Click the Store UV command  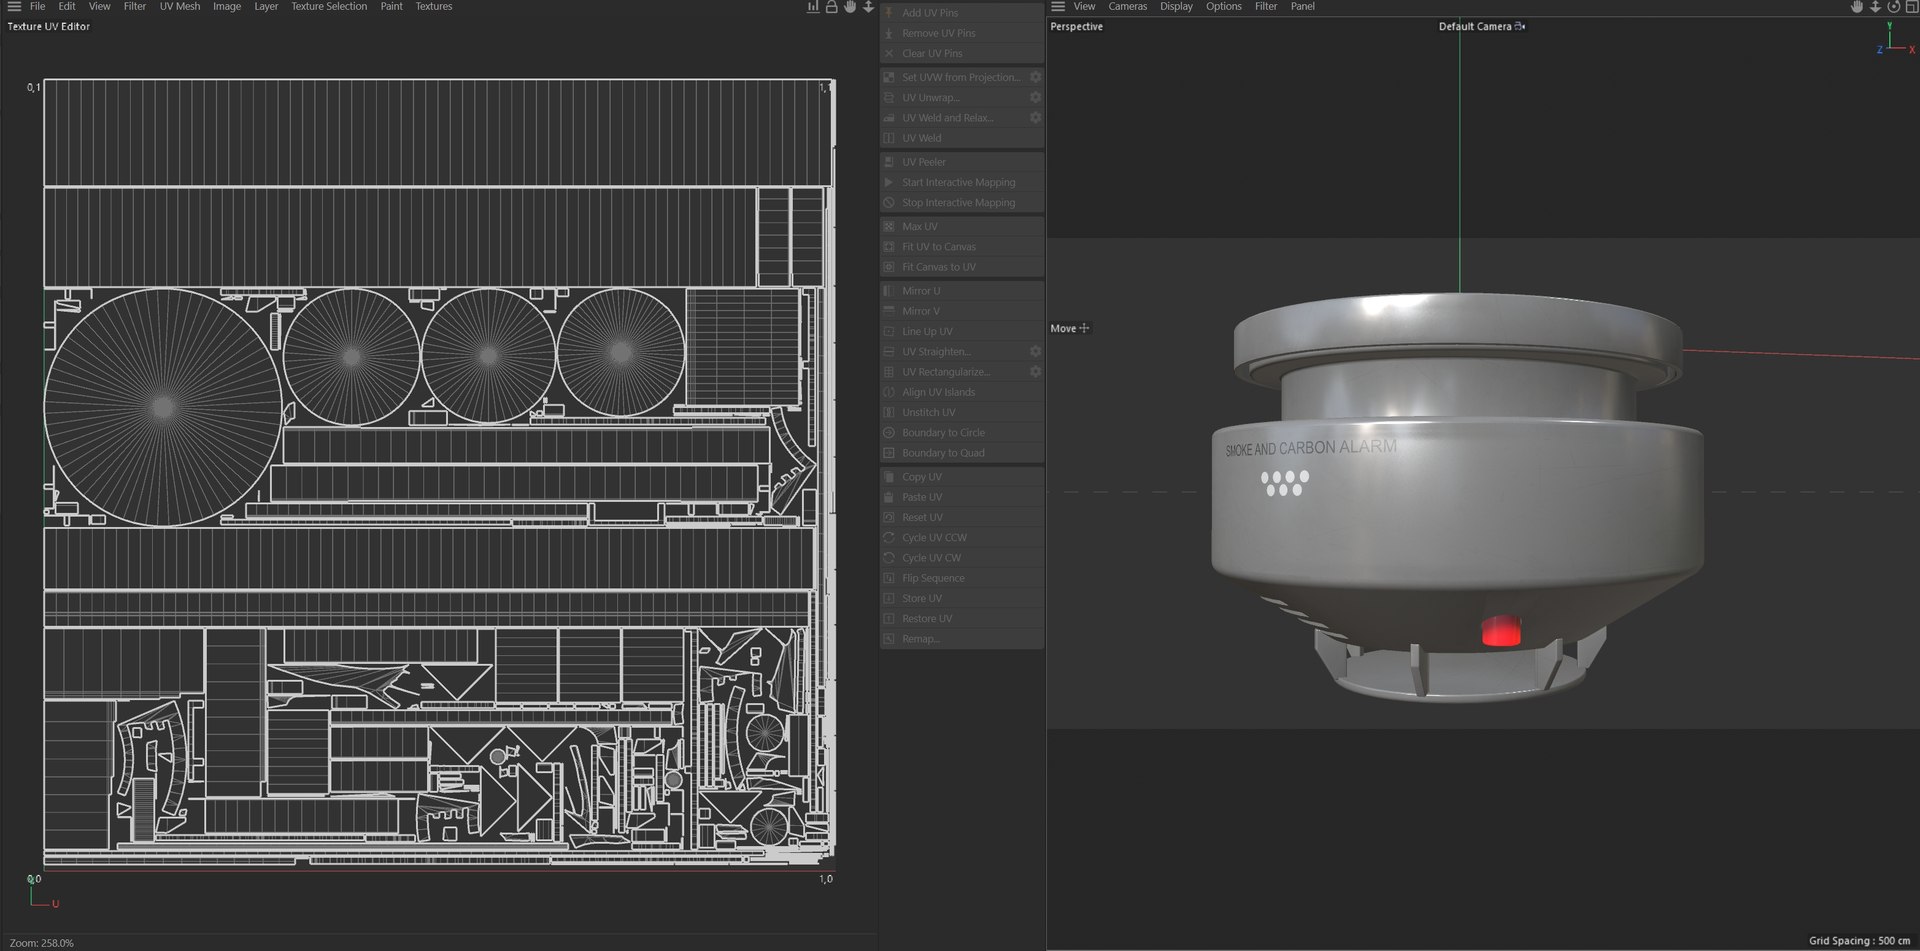962,598
